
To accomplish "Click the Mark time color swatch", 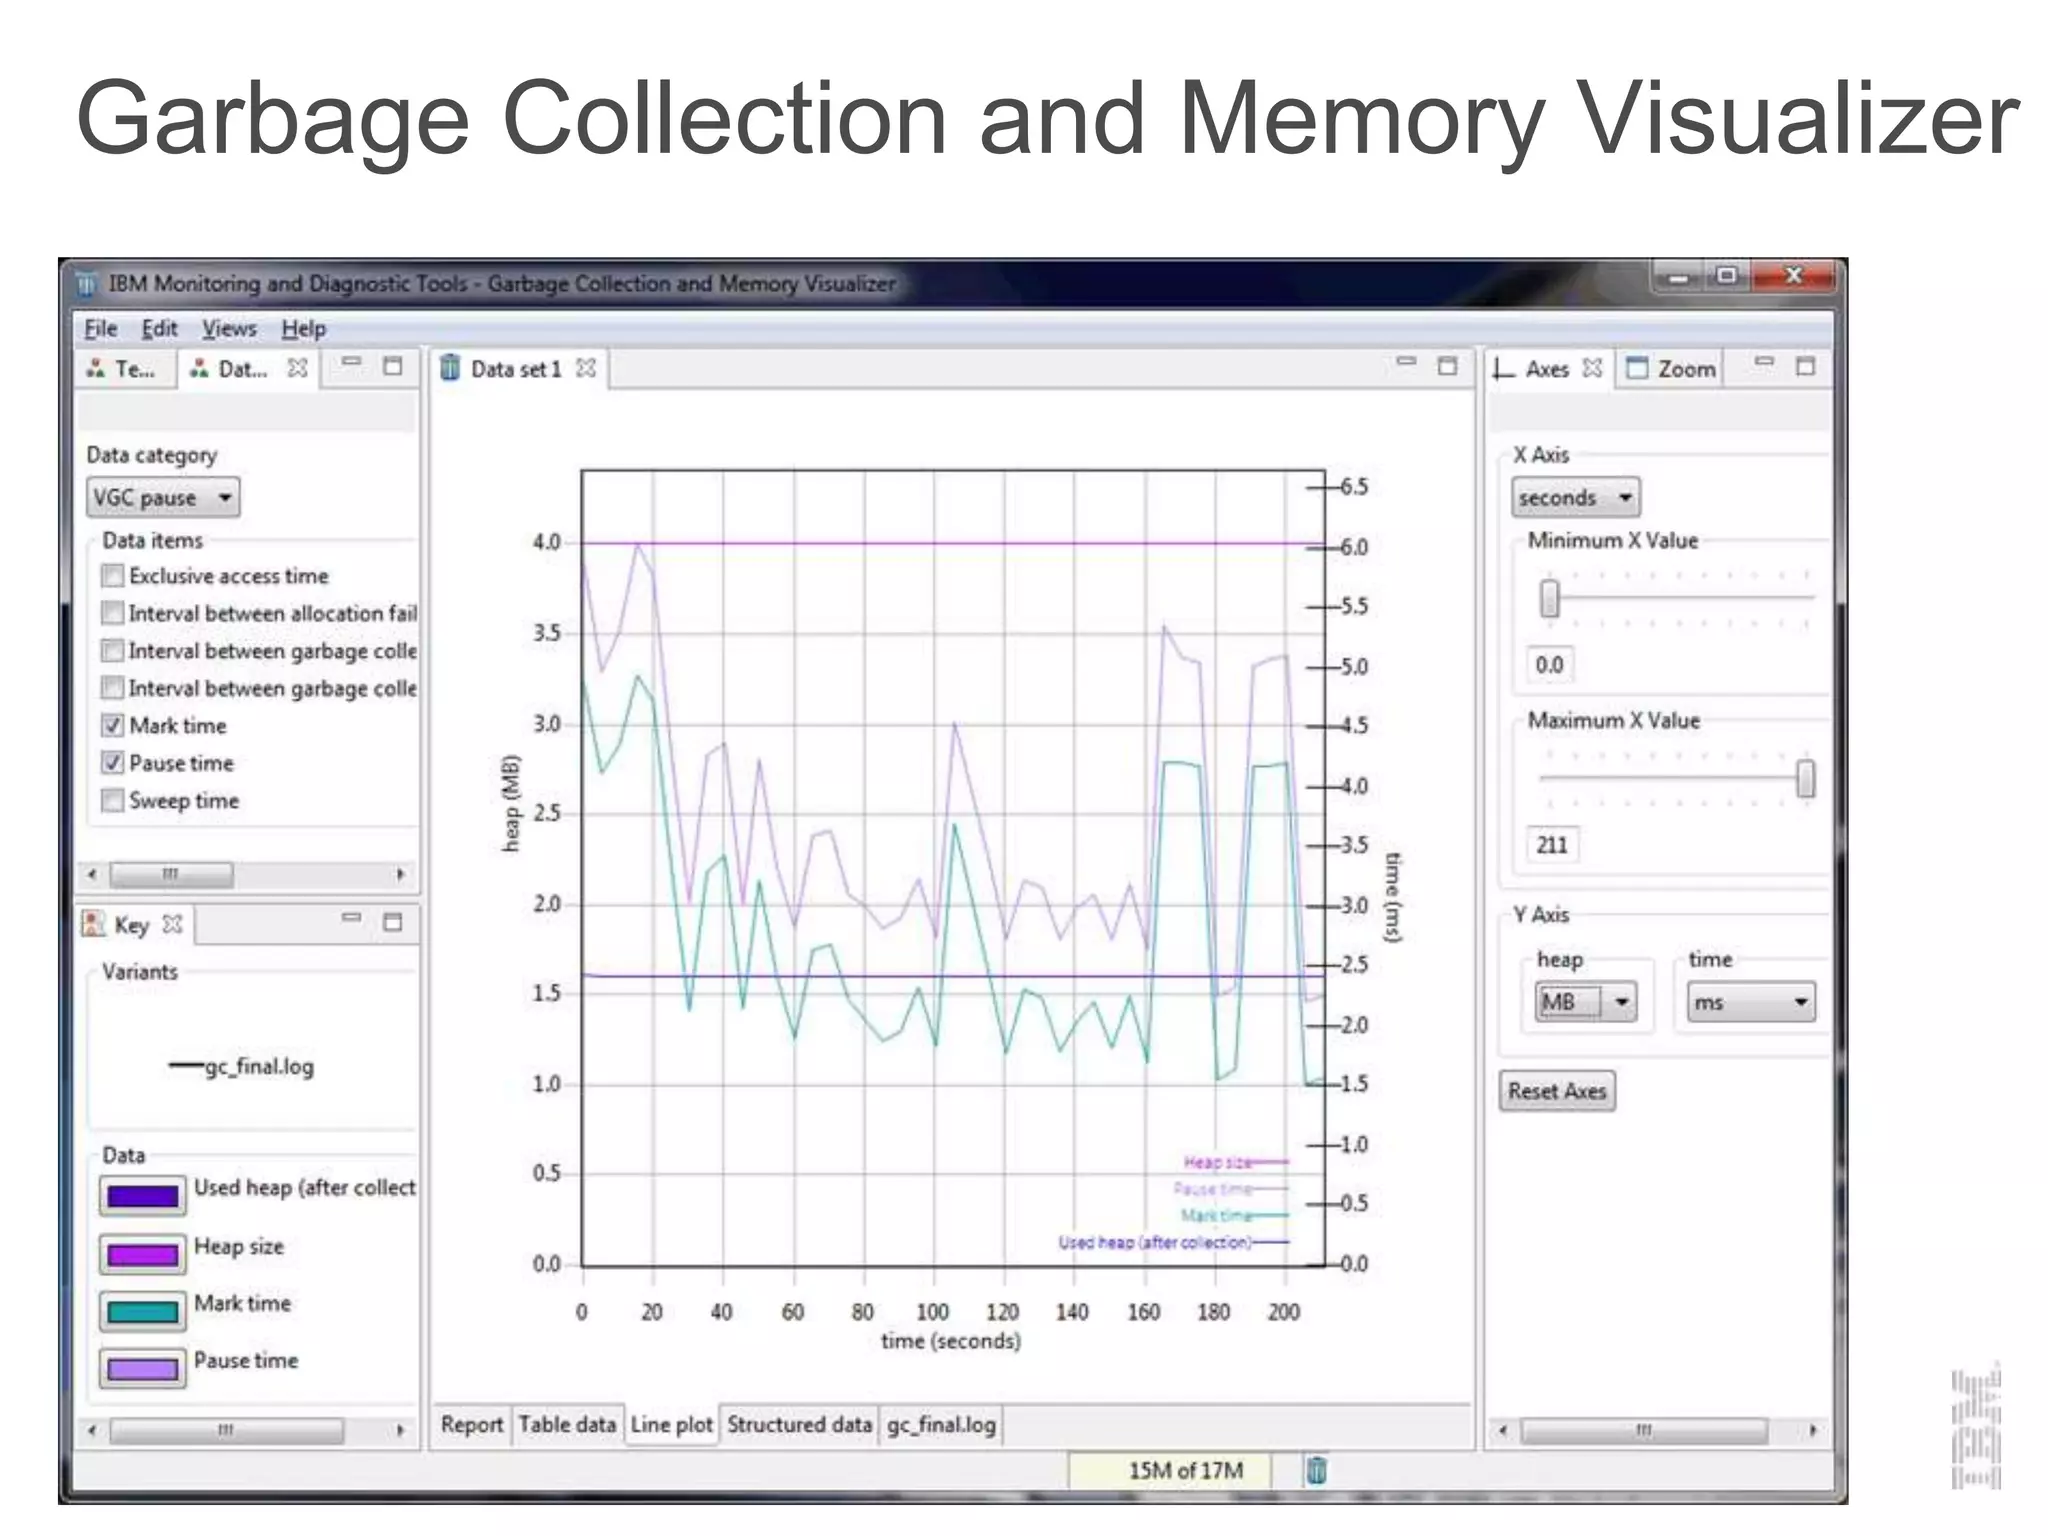I will [x=143, y=1311].
